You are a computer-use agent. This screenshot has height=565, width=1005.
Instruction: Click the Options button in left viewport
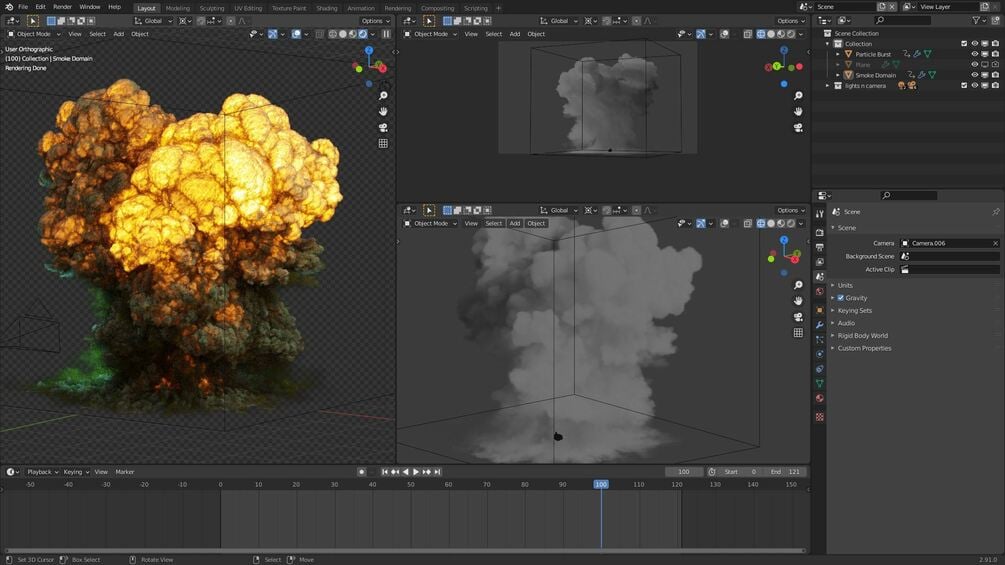coord(373,21)
